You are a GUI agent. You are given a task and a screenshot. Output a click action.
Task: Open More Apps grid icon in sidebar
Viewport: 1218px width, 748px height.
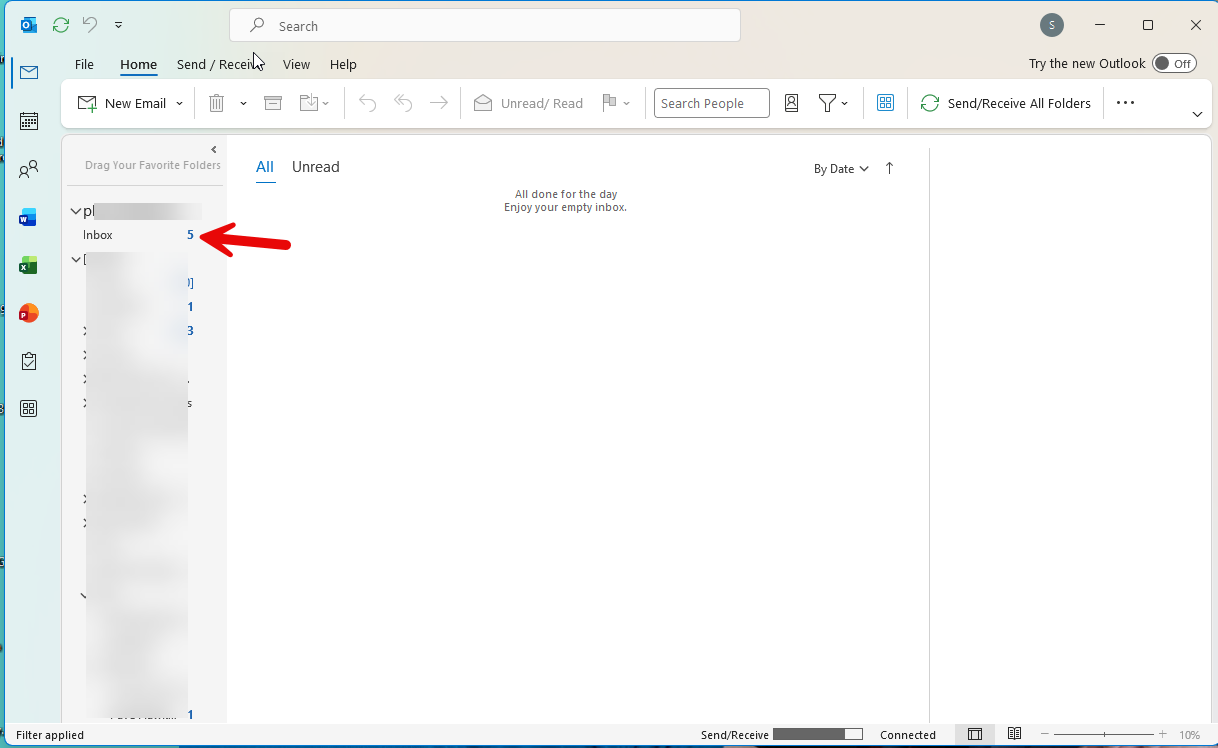(29, 408)
